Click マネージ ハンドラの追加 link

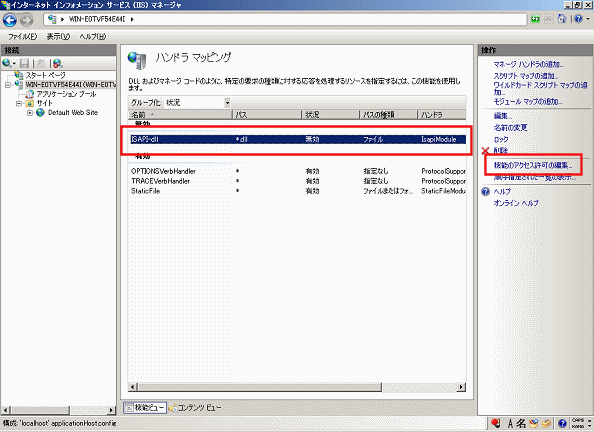point(528,65)
